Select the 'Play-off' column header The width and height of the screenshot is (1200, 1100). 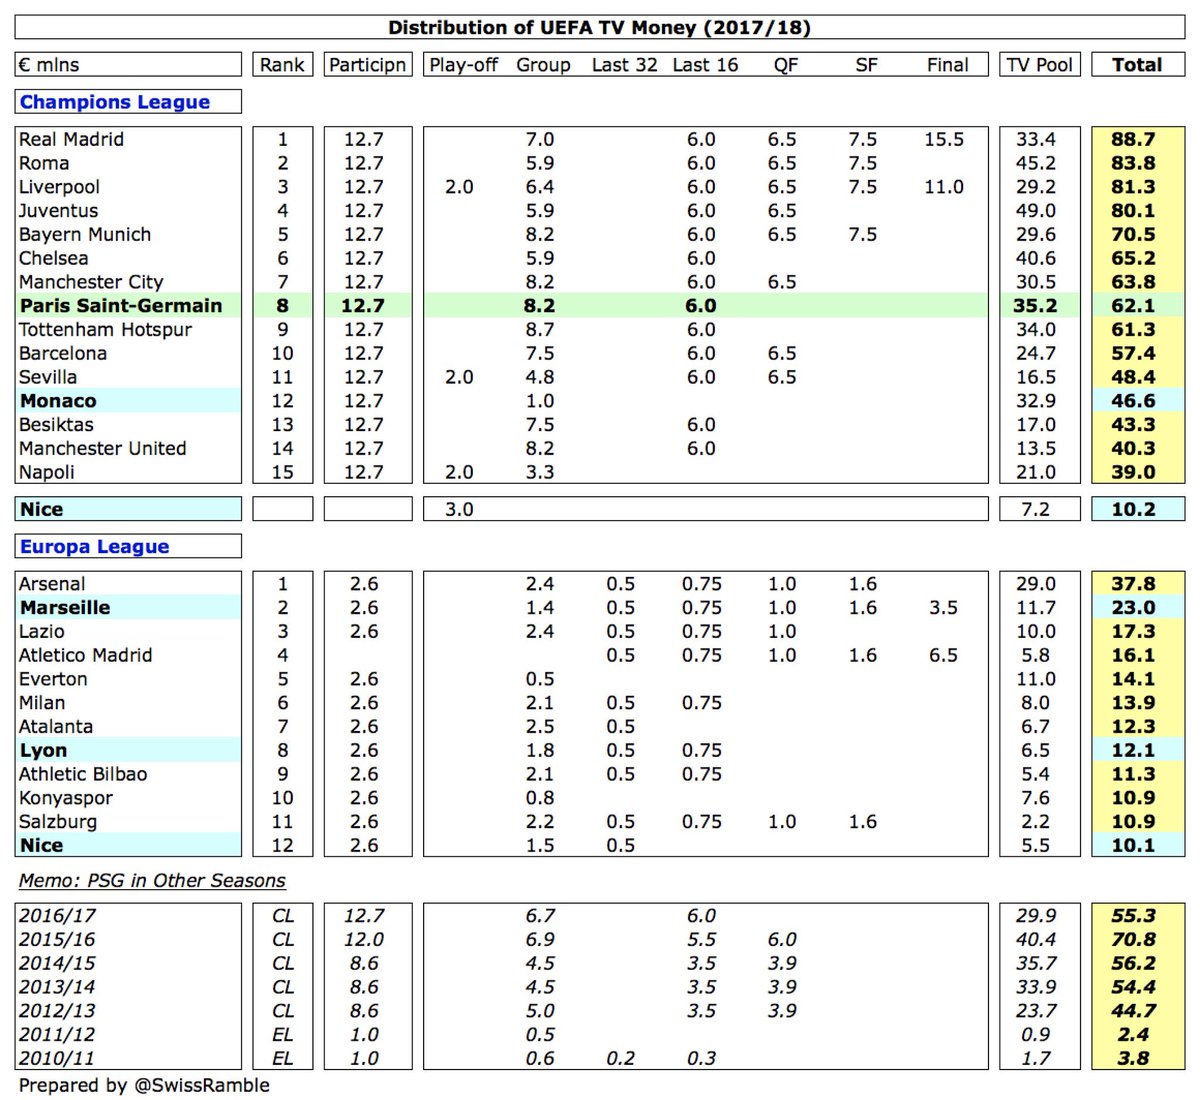463,65
